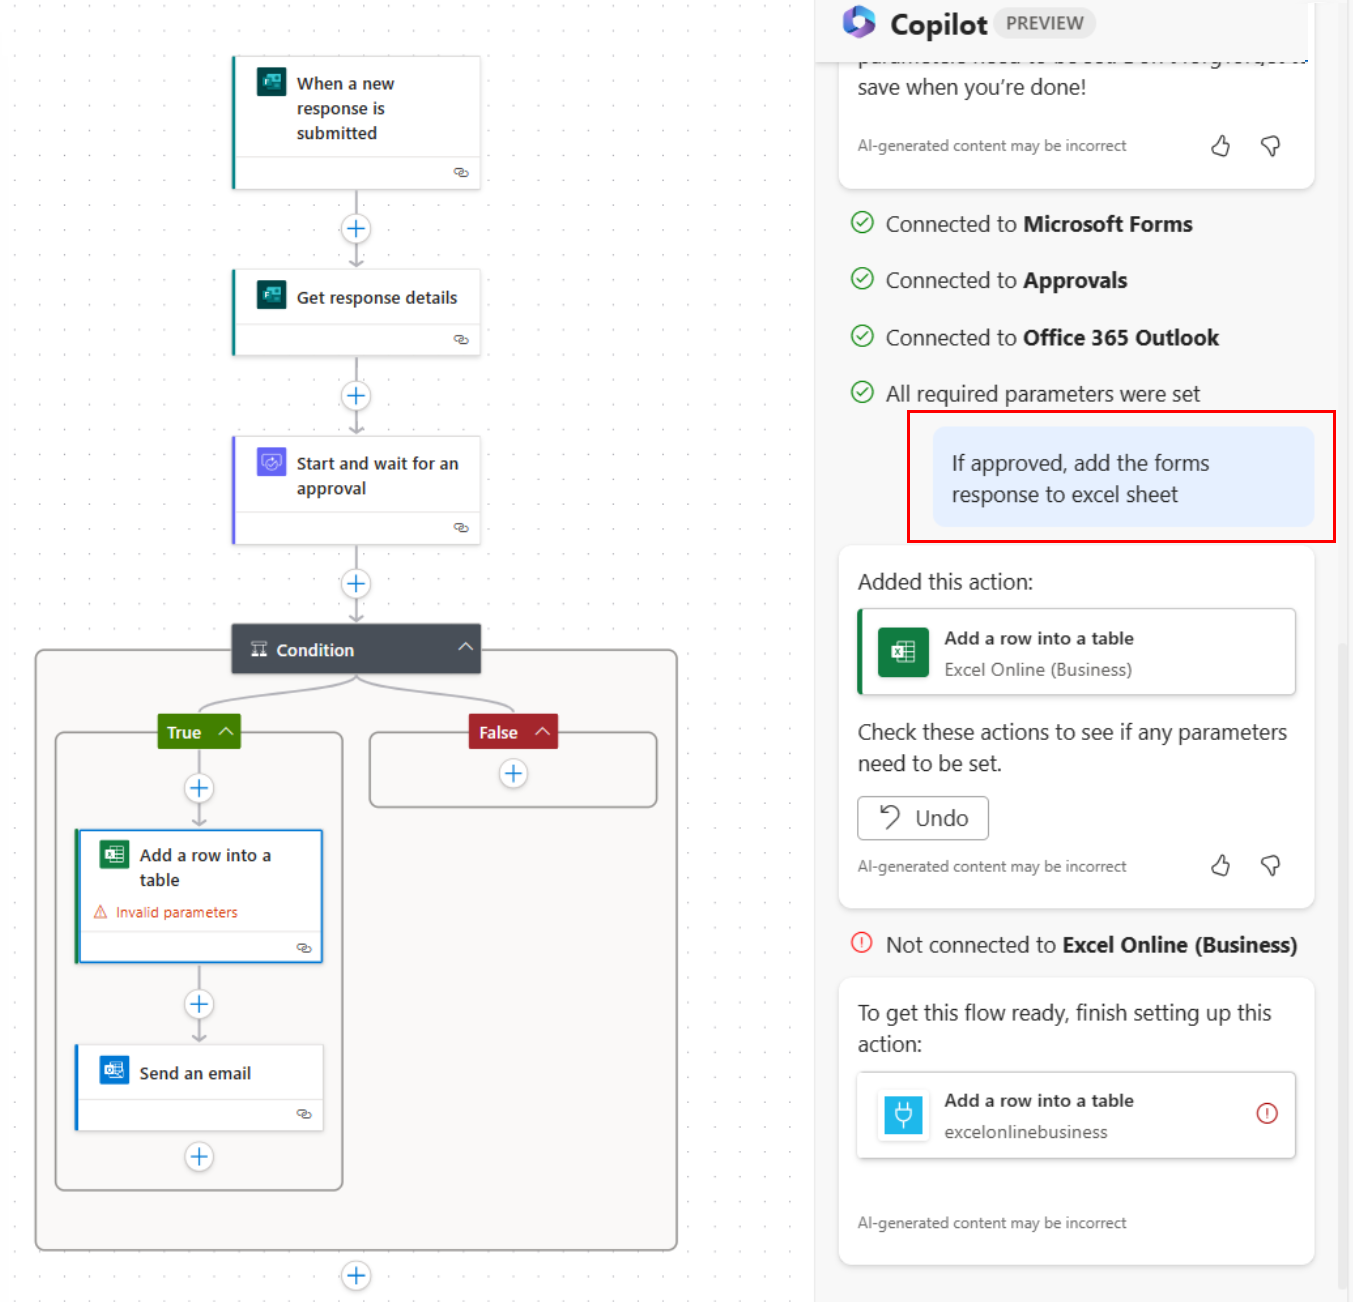The width and height of the screenshot is (1353, 1302).
Task: Click the Approvals icon on the approval card
Action: [271, 462]
